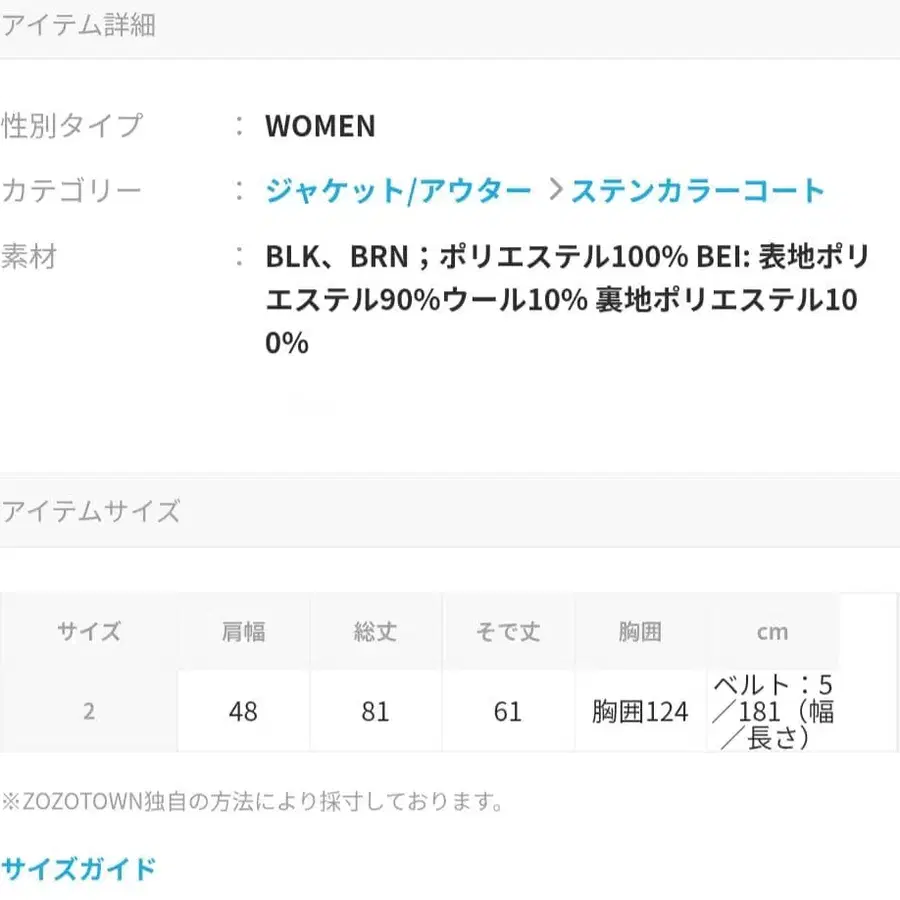Select the そで丈 sleeve length header

click(508, 631)
